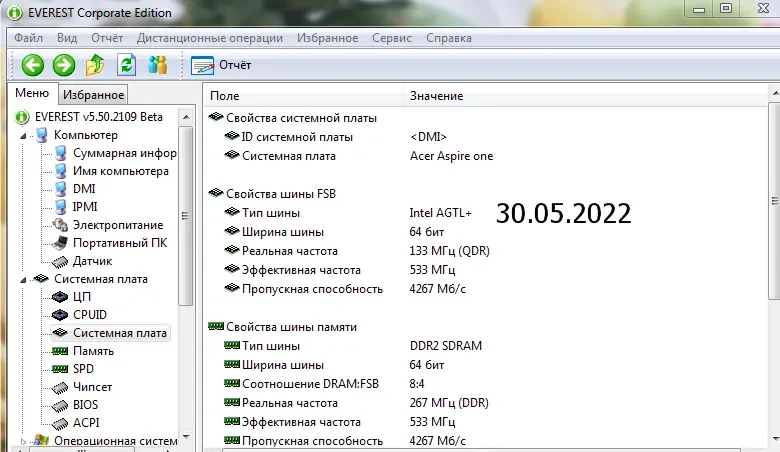Click the EVEREST title bar info icon

(x=15, y=12)
